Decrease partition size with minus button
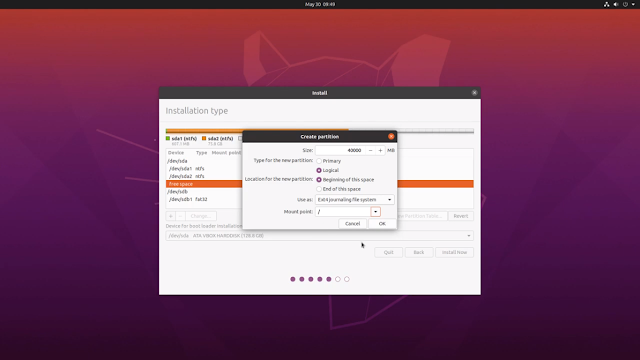Viewport: 640px width, 360px height. 370,150
